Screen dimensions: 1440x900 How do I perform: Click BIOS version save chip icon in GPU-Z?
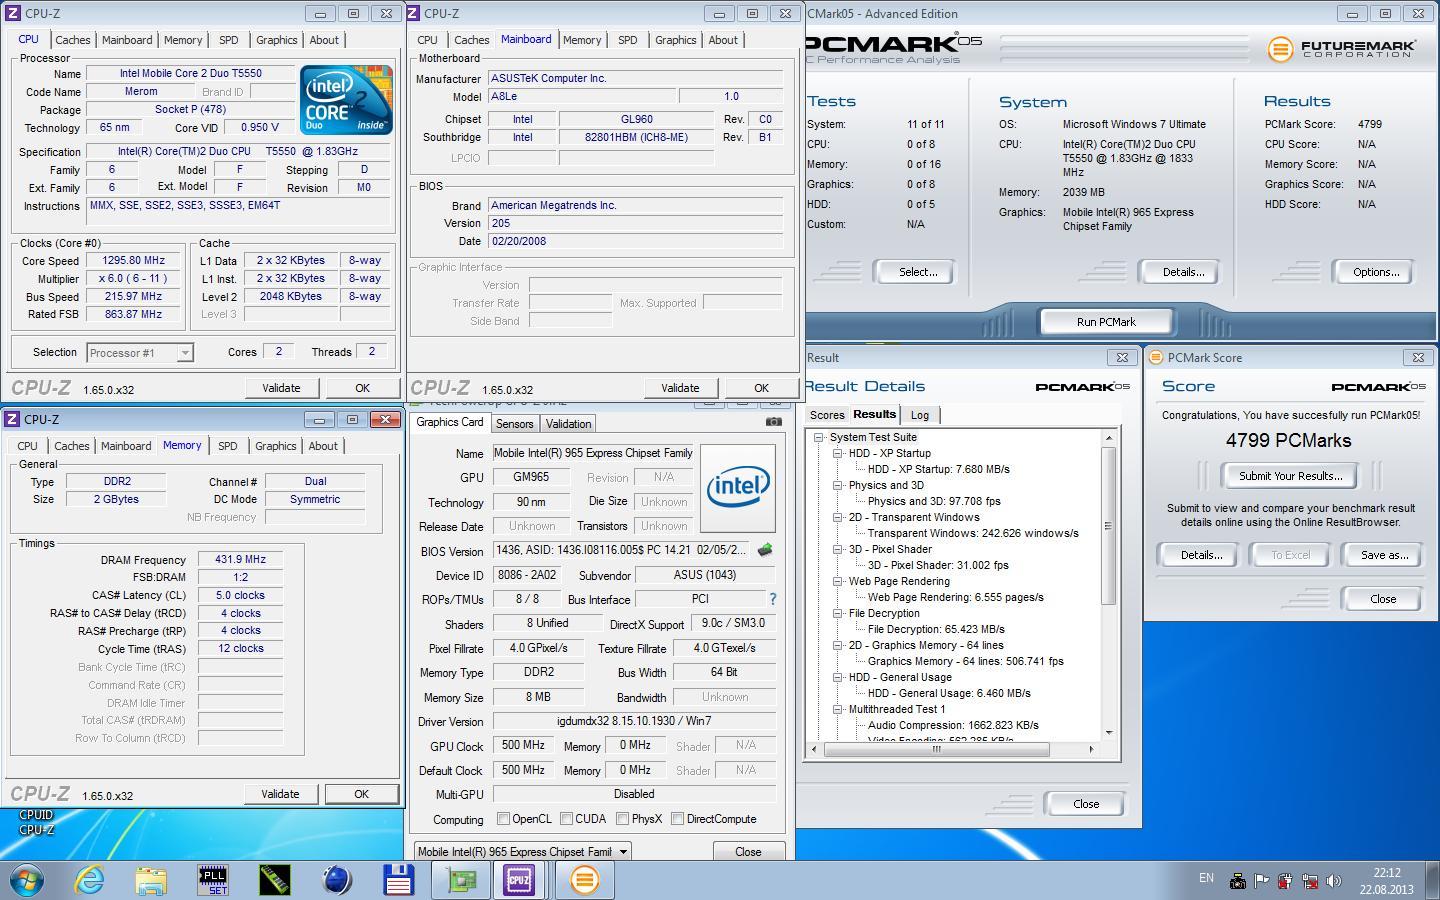(x=765, y=550)
